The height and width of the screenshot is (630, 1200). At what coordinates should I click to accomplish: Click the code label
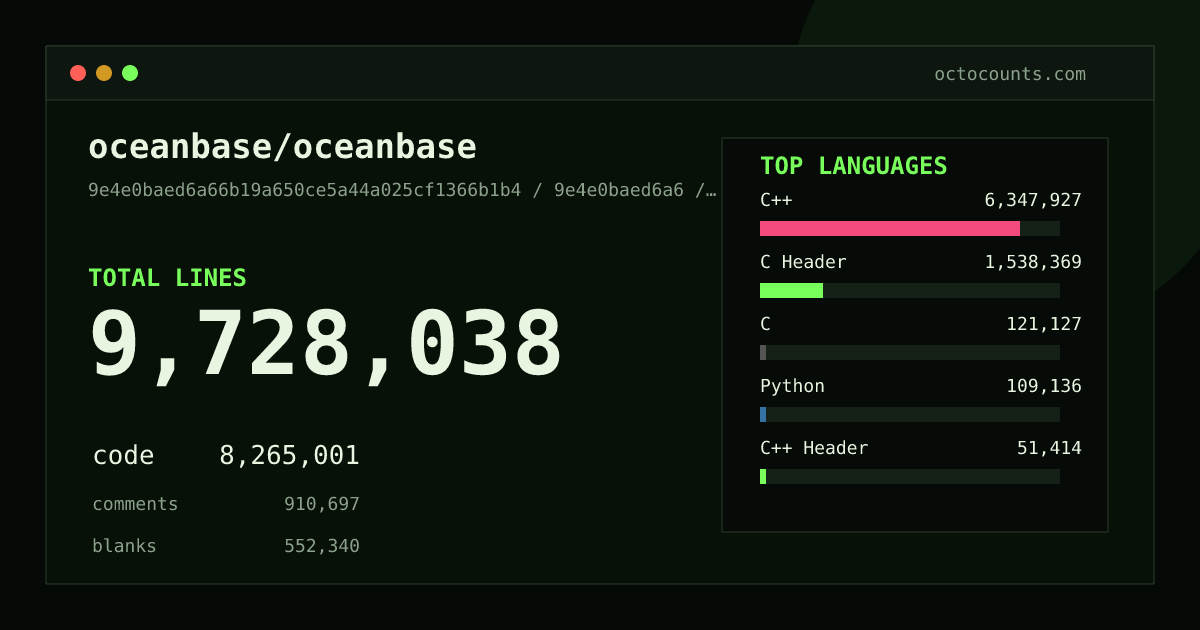tap(123, 456)
